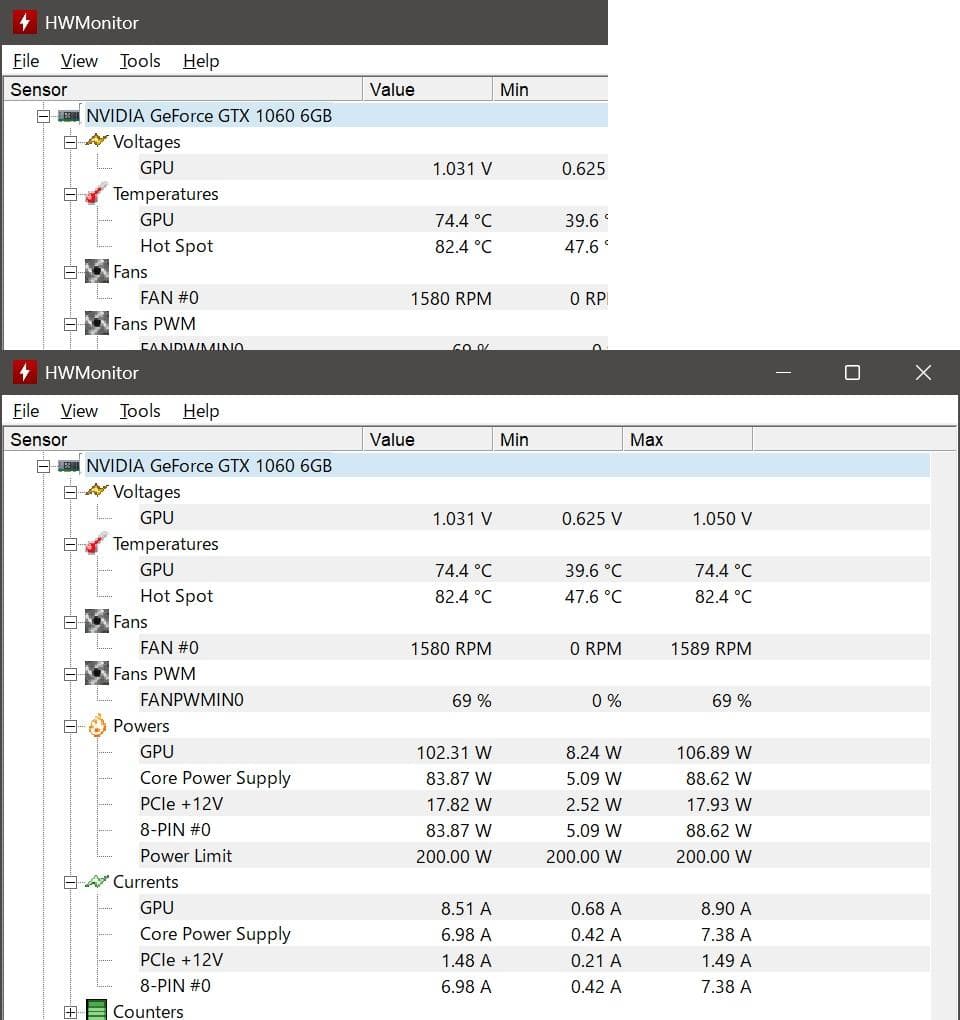Screen dimensions: 960x1020
Task: Click the HWMonitor lightning icon in the upper window title bar
Action: click(x=24, y=22)
